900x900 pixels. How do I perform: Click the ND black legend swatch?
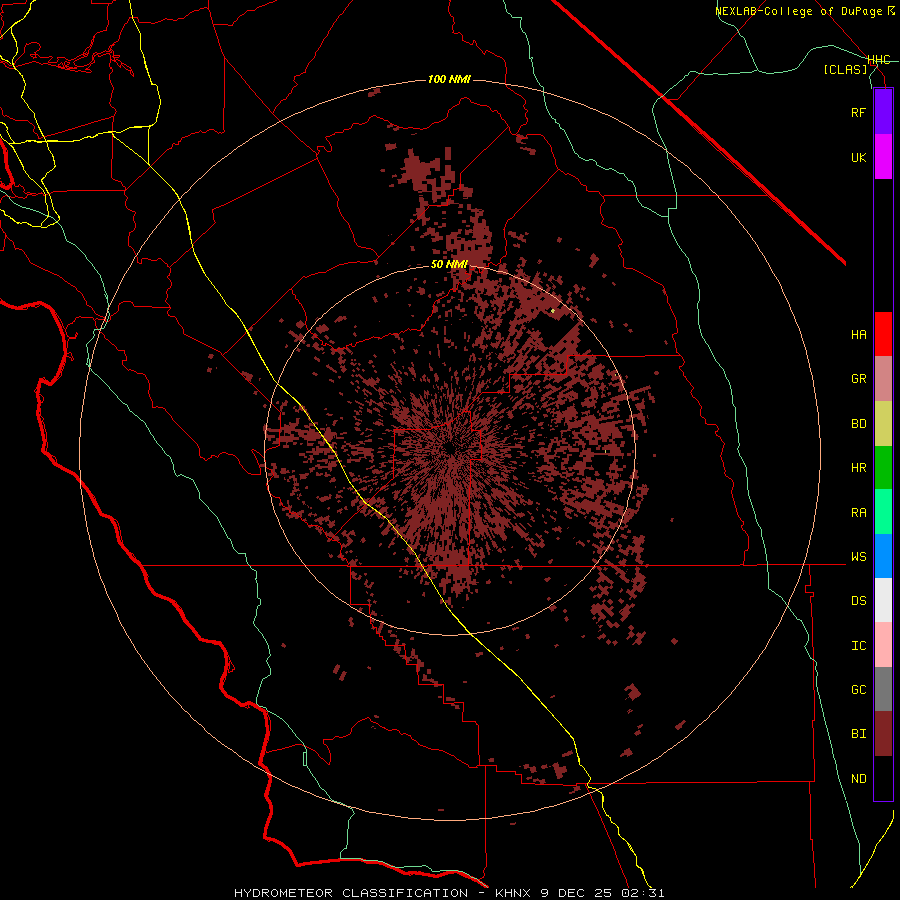pyautogui.click(x=883, y=778)
